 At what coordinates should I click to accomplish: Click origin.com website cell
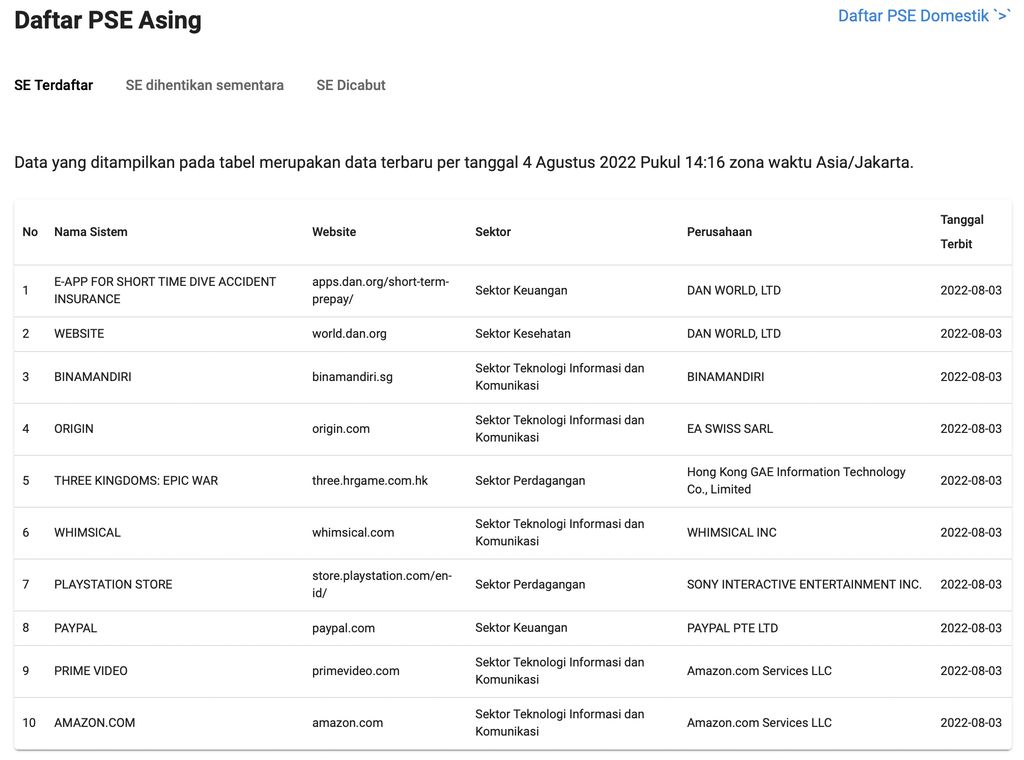click(x=341, y=429)
